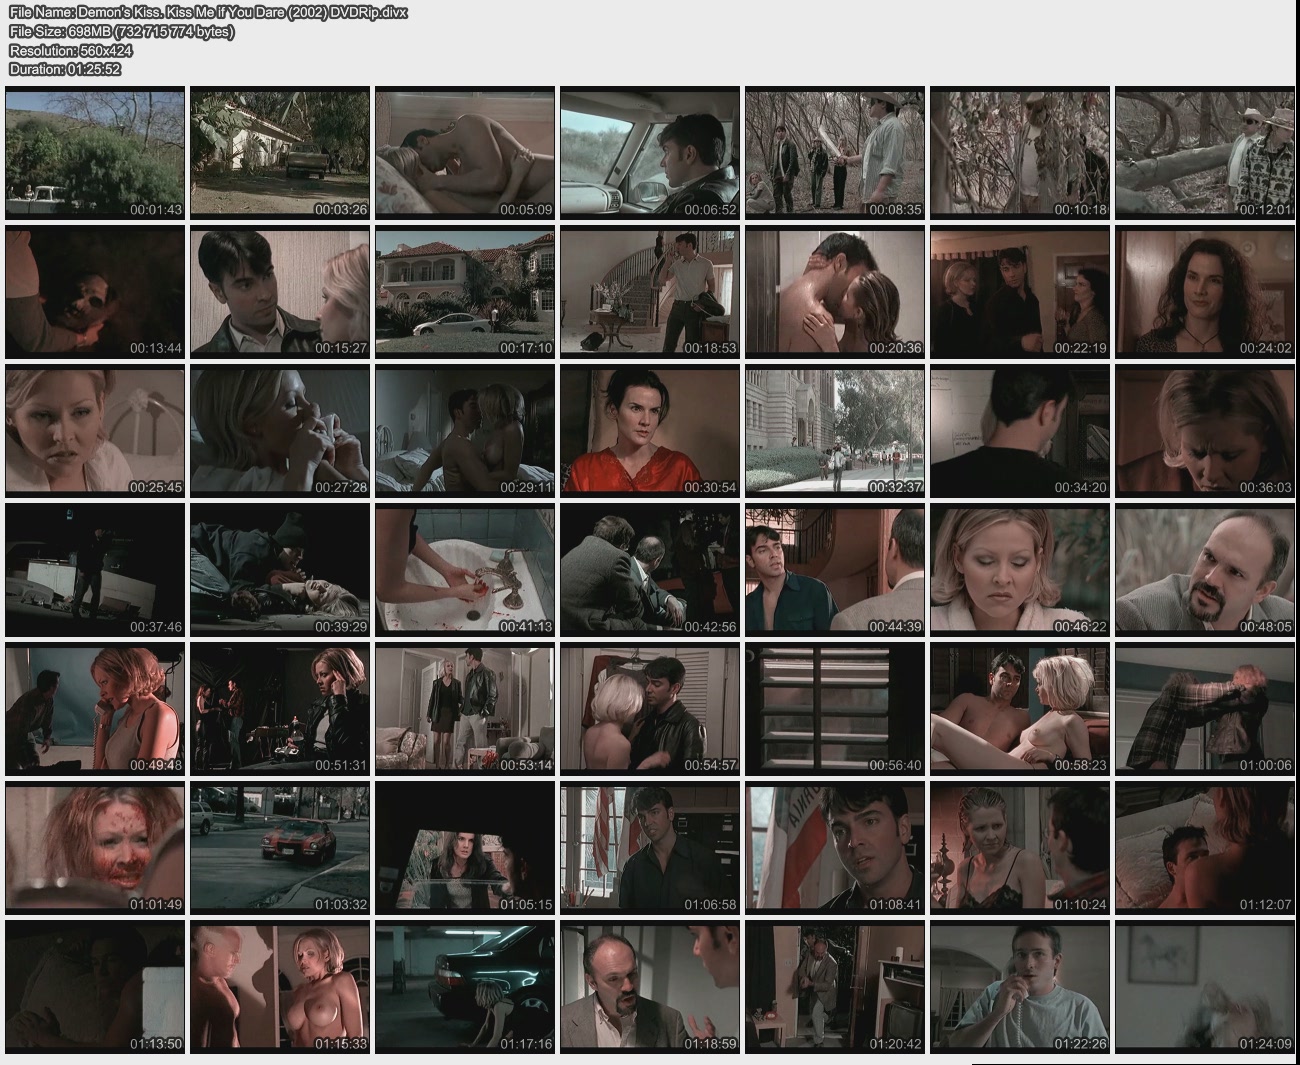Open the forest group frame at 00:08:35
The image size is (1300, 1065).
click(835, 153)
